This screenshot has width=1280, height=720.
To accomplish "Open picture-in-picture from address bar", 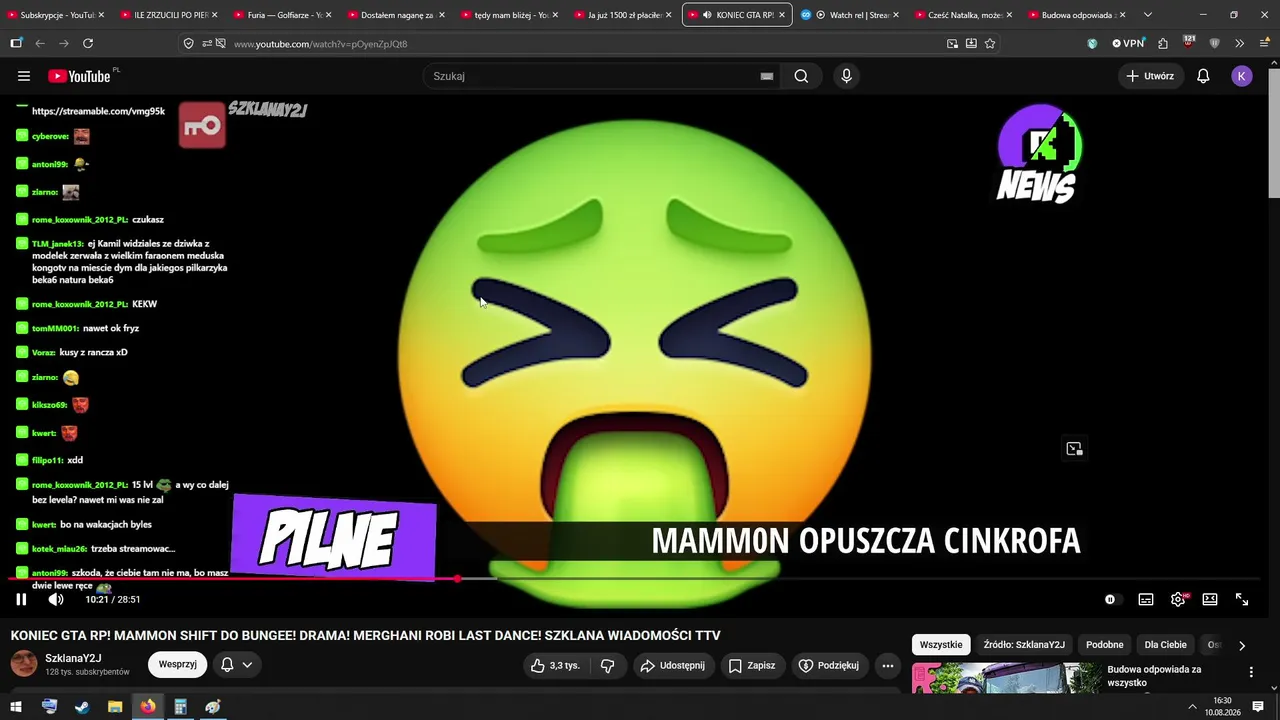I will (x=952, y=44).
